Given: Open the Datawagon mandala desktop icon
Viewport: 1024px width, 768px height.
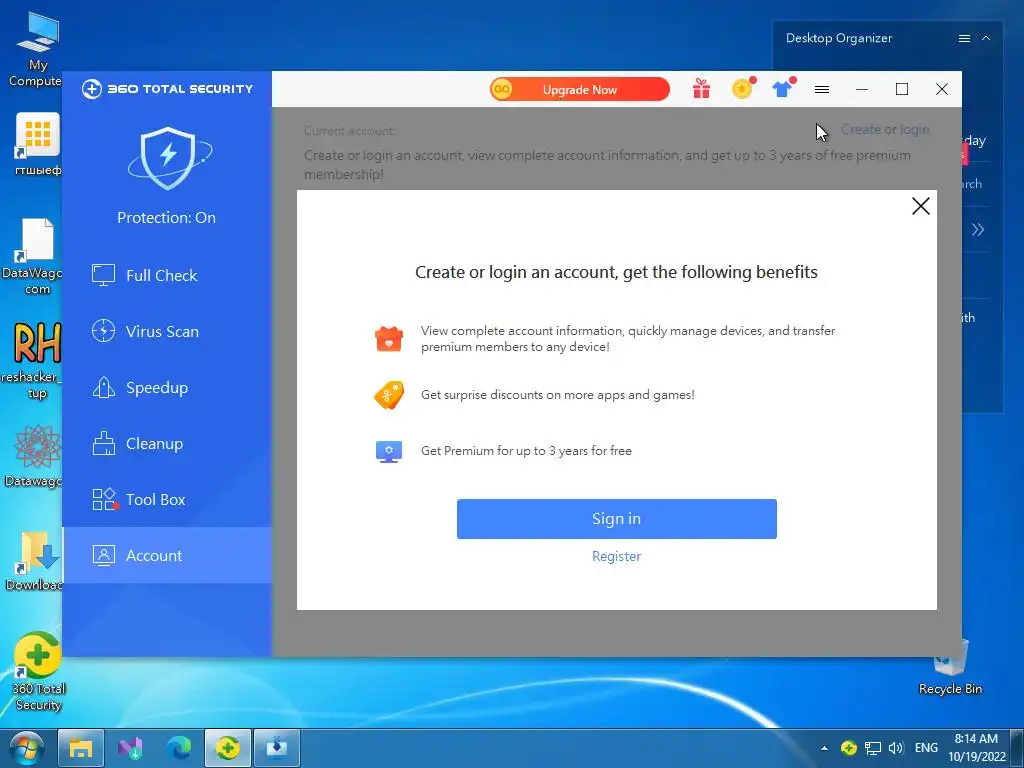Looking at the screenshot, I should click(x=36, y=456).
